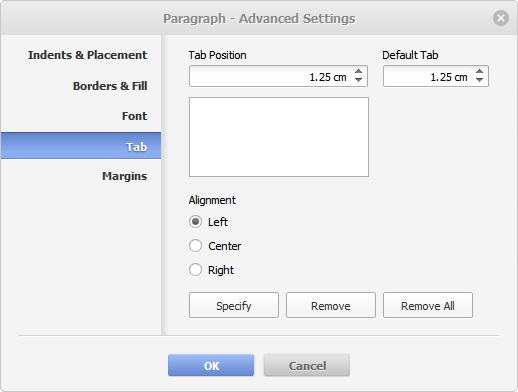Image resolution: width=518 pixels, height=392 pixels.
Task: Increase Tab Position with up arrow
Action: click(358, 71)
